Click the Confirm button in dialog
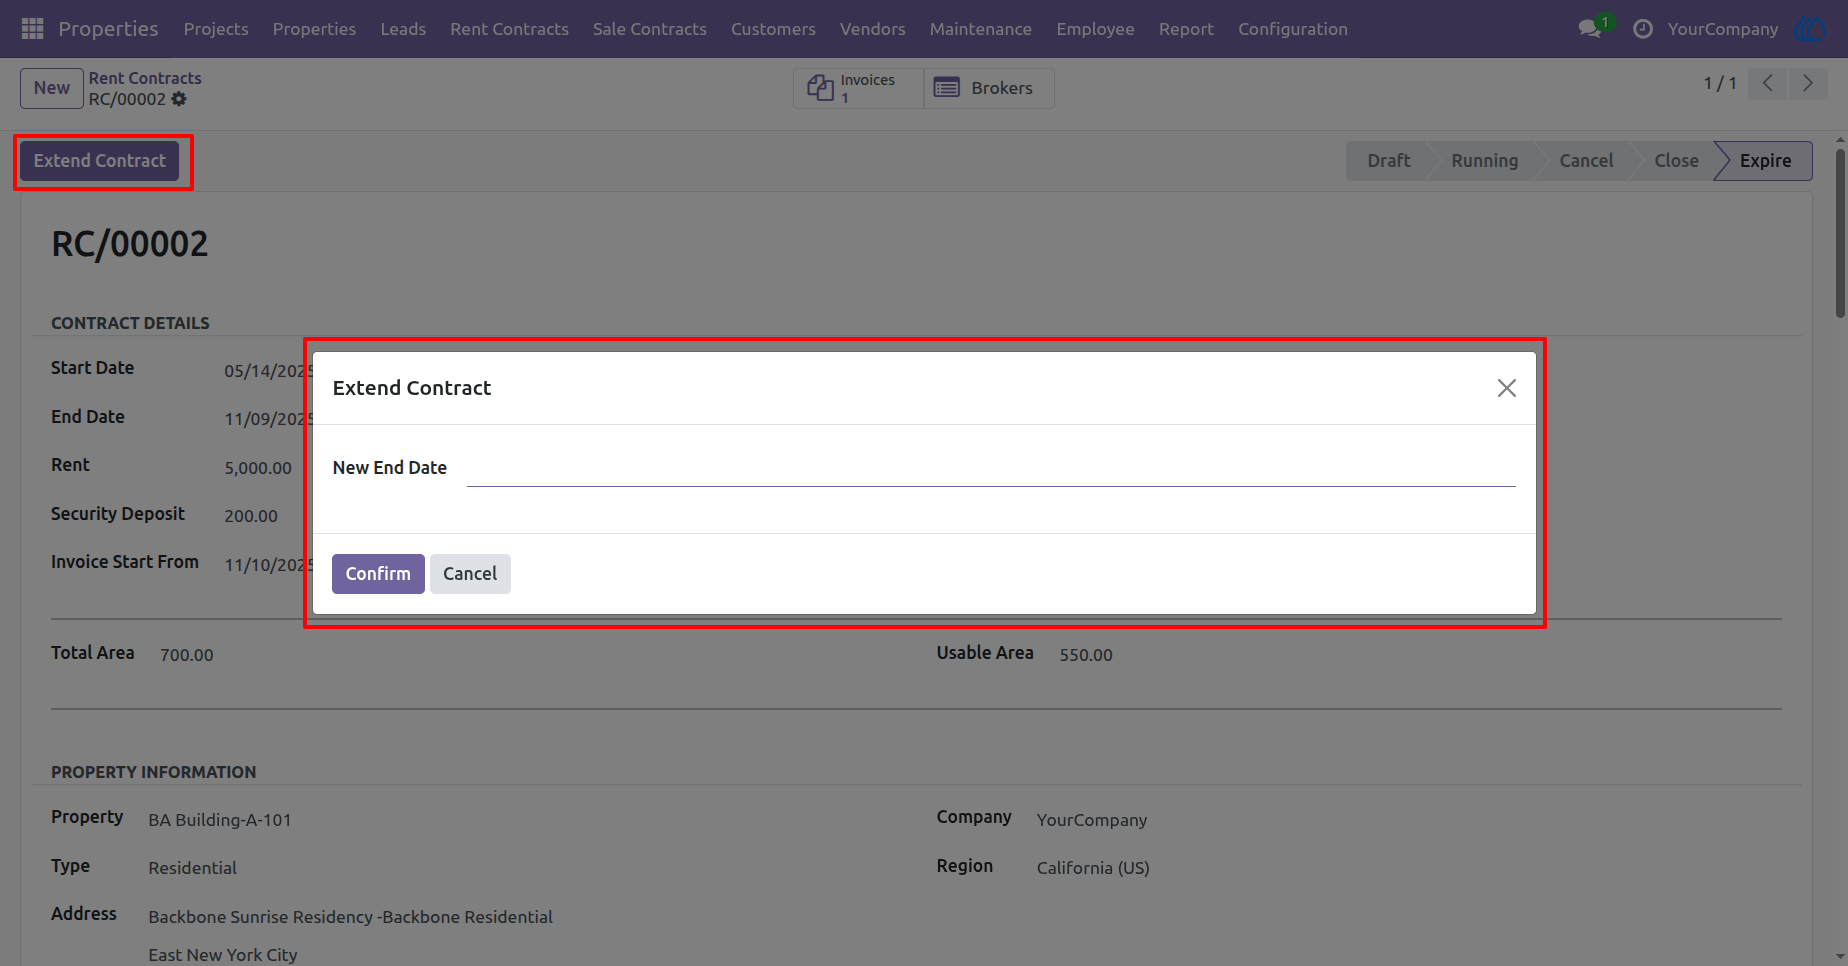Image resolution: width=1848 pixels, height=966 pixels. pos(378,574)
